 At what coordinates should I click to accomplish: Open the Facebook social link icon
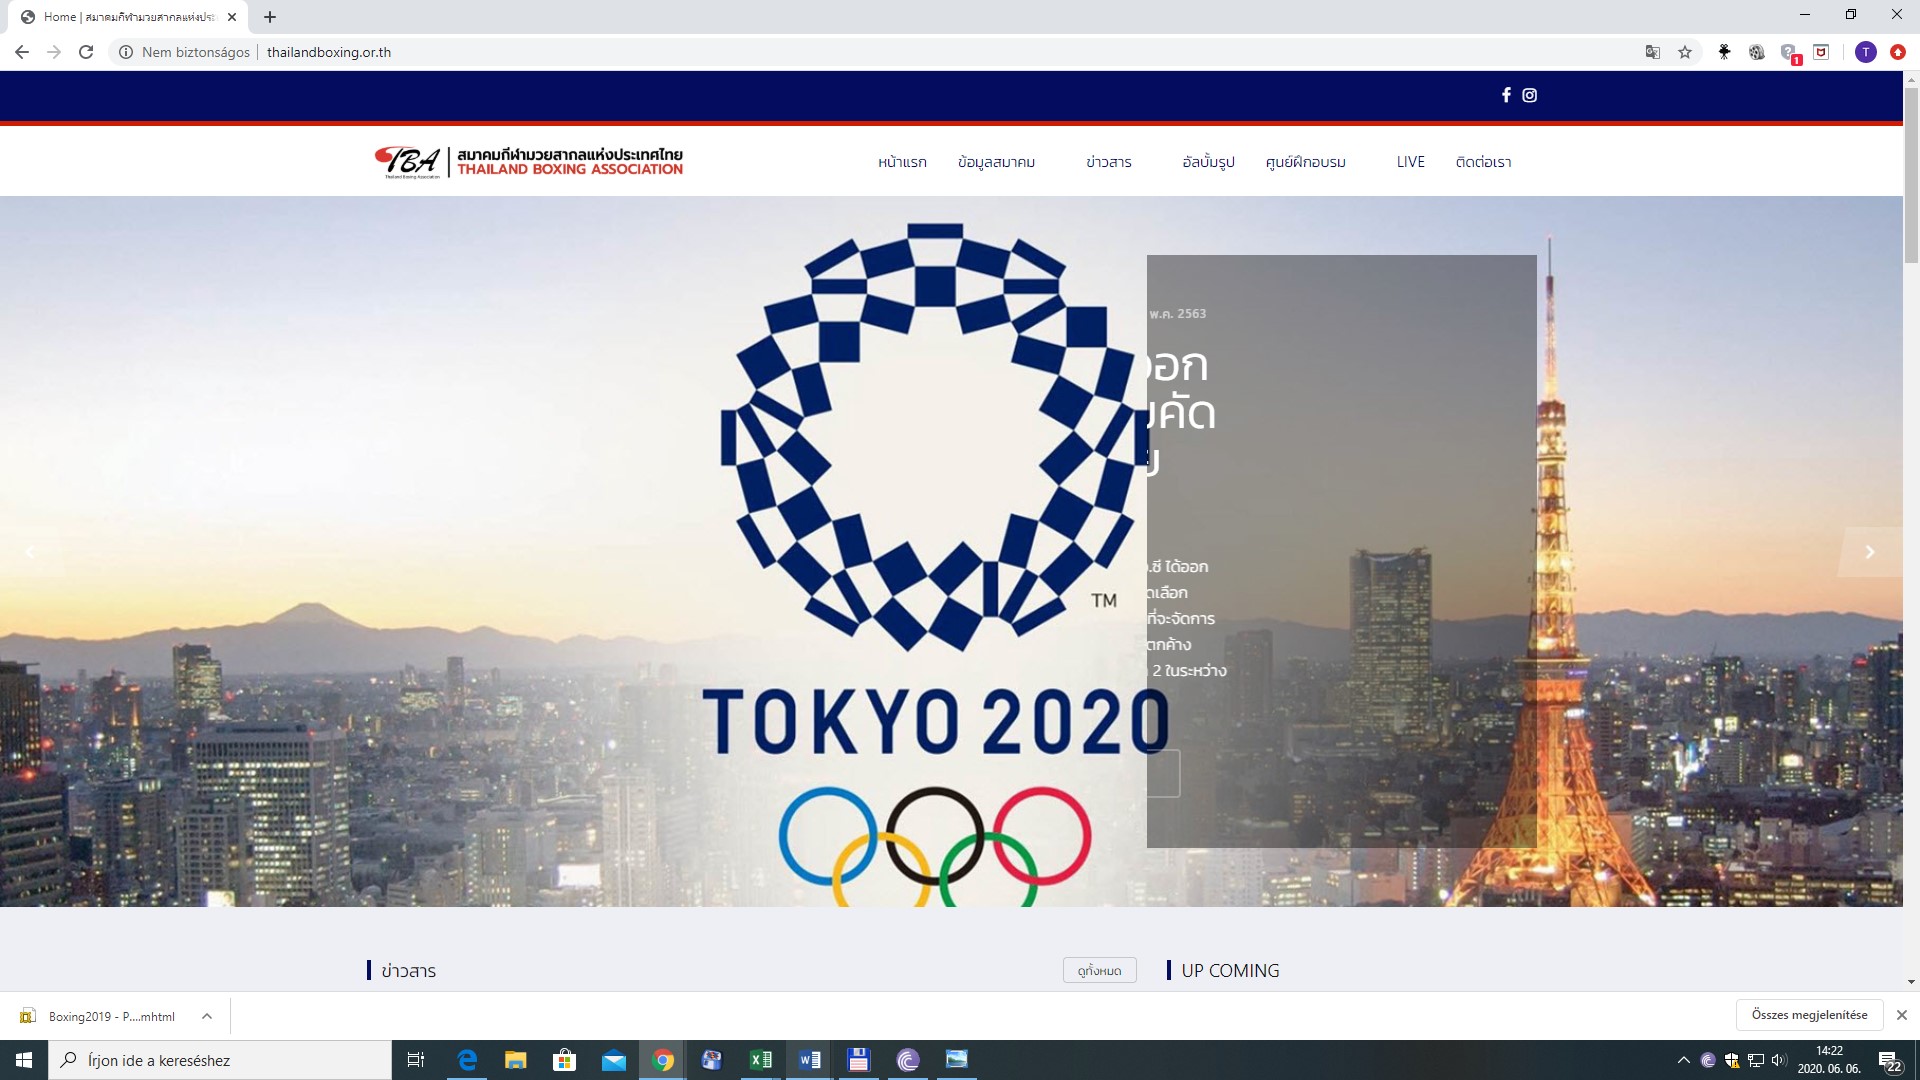(1506, 95)
